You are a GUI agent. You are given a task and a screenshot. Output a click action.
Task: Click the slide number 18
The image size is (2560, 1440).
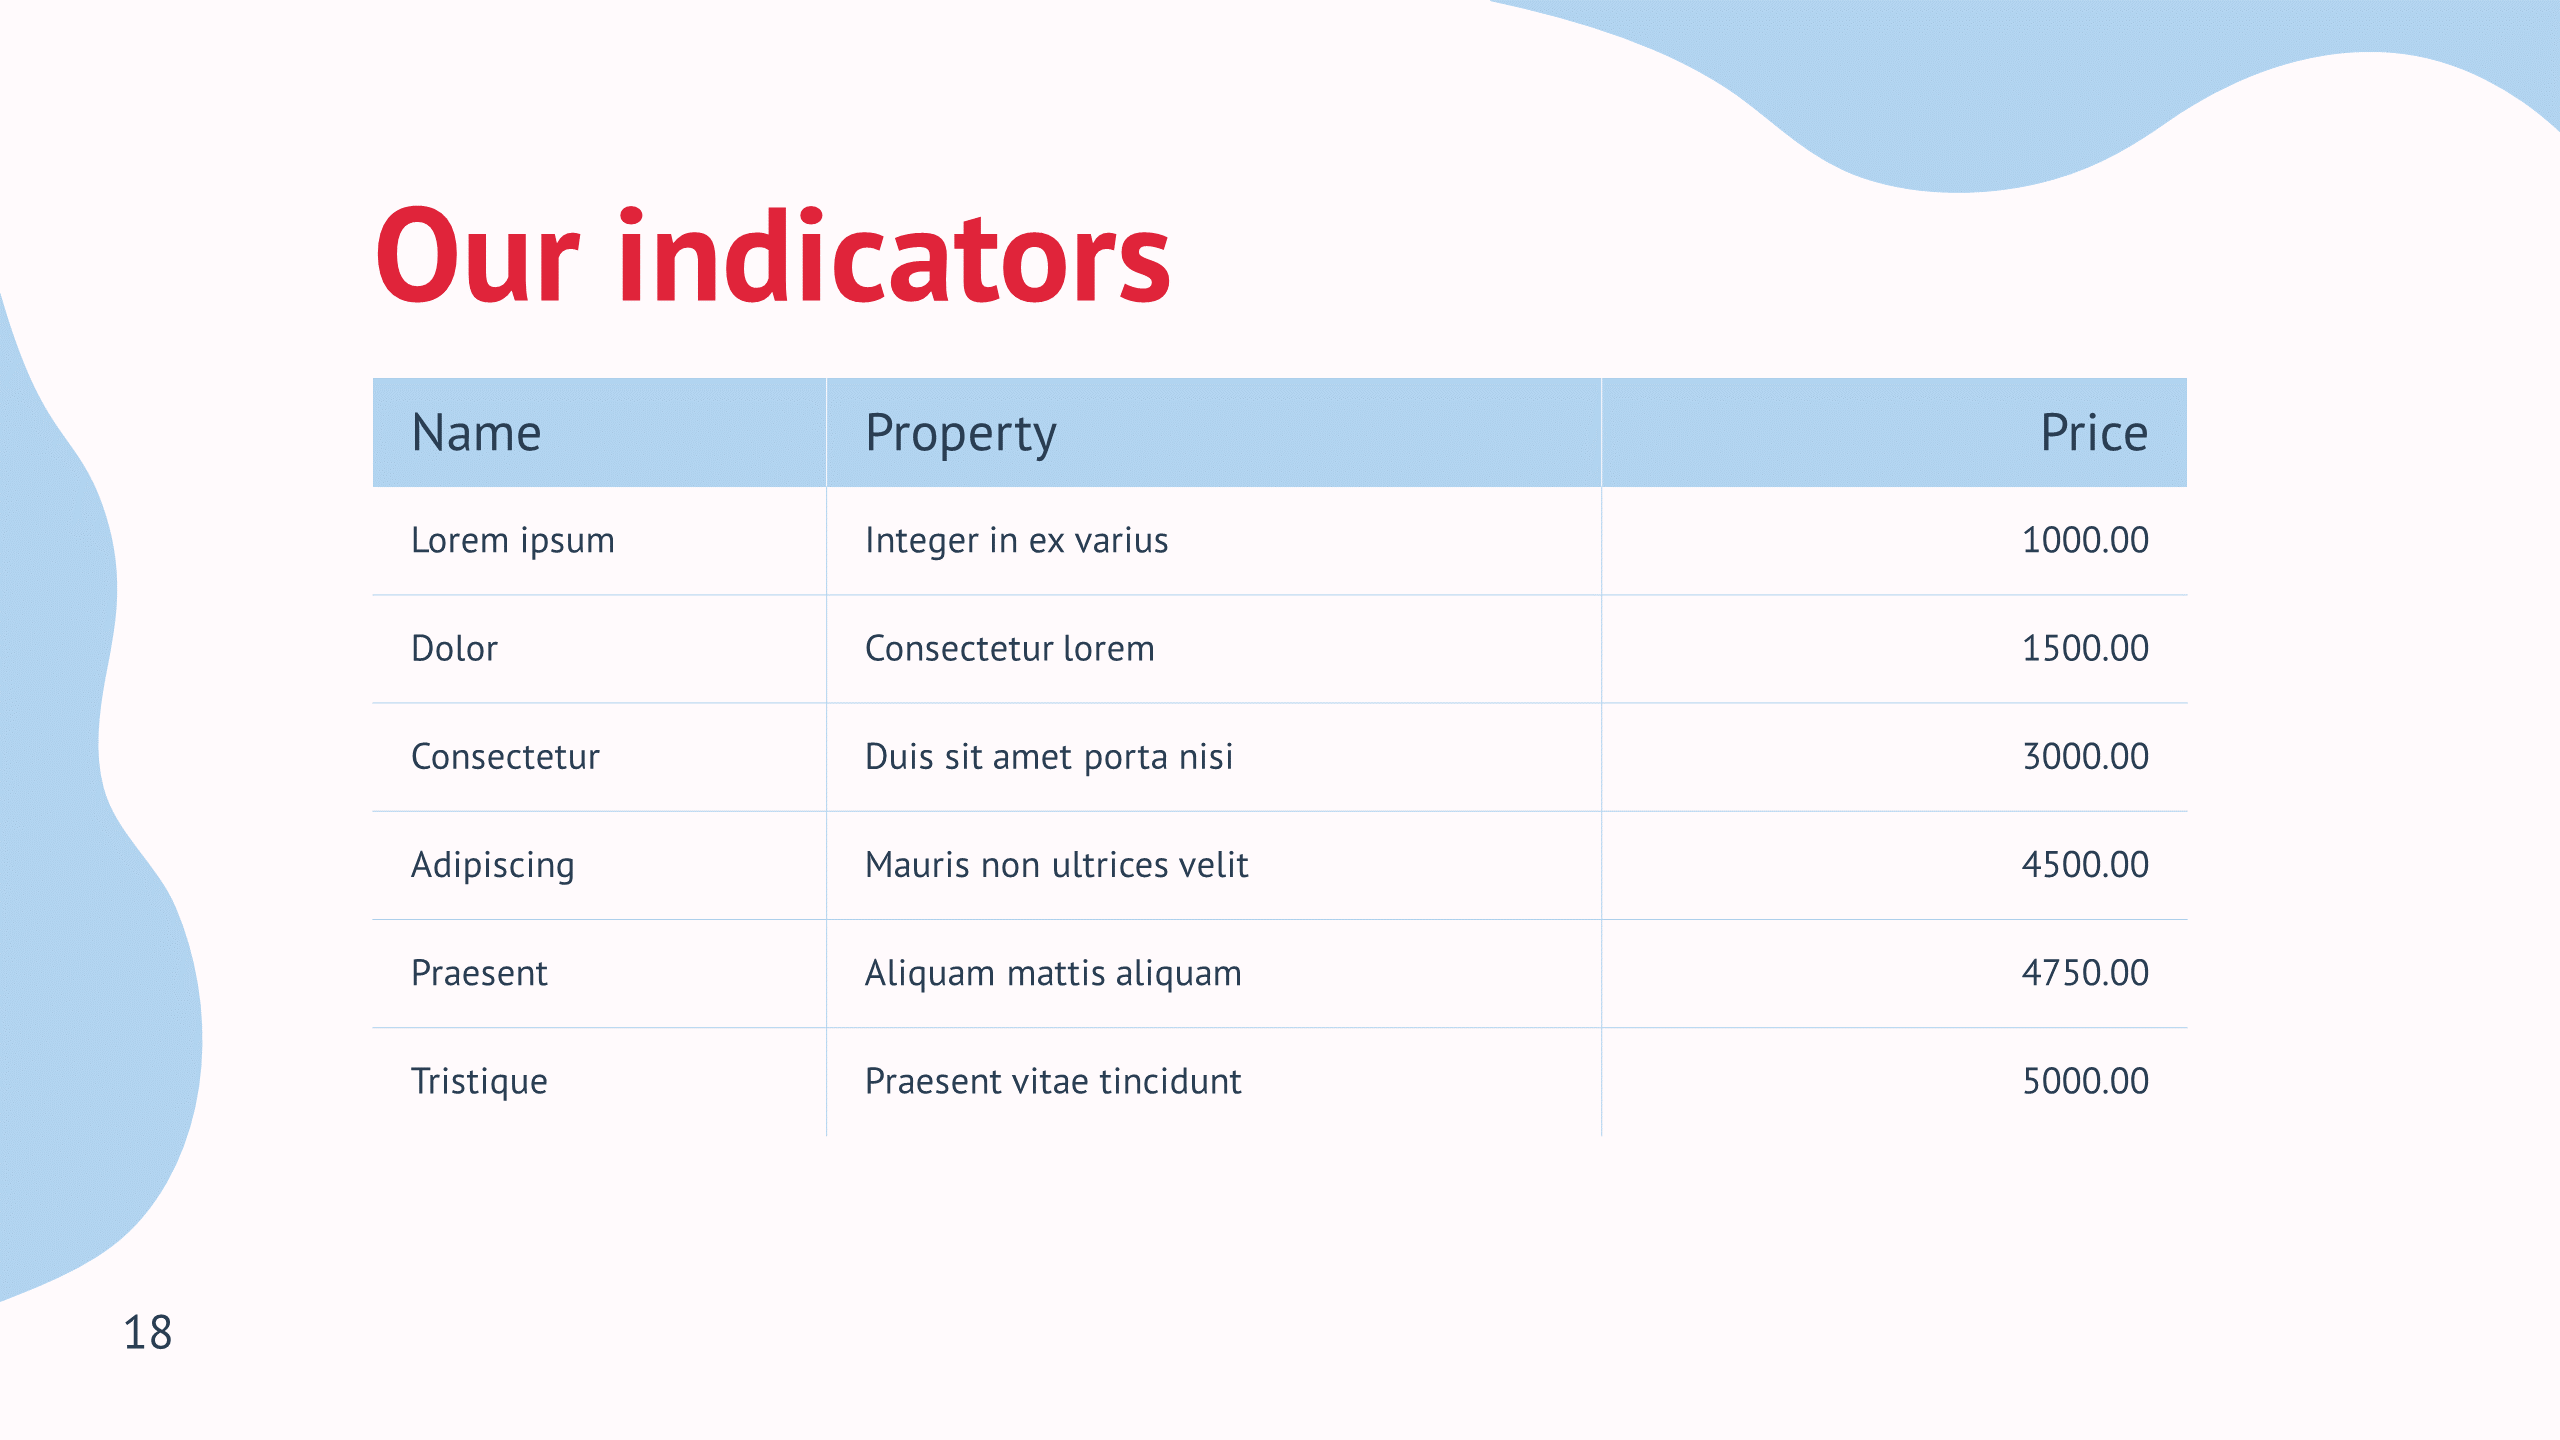(147, 1333)
